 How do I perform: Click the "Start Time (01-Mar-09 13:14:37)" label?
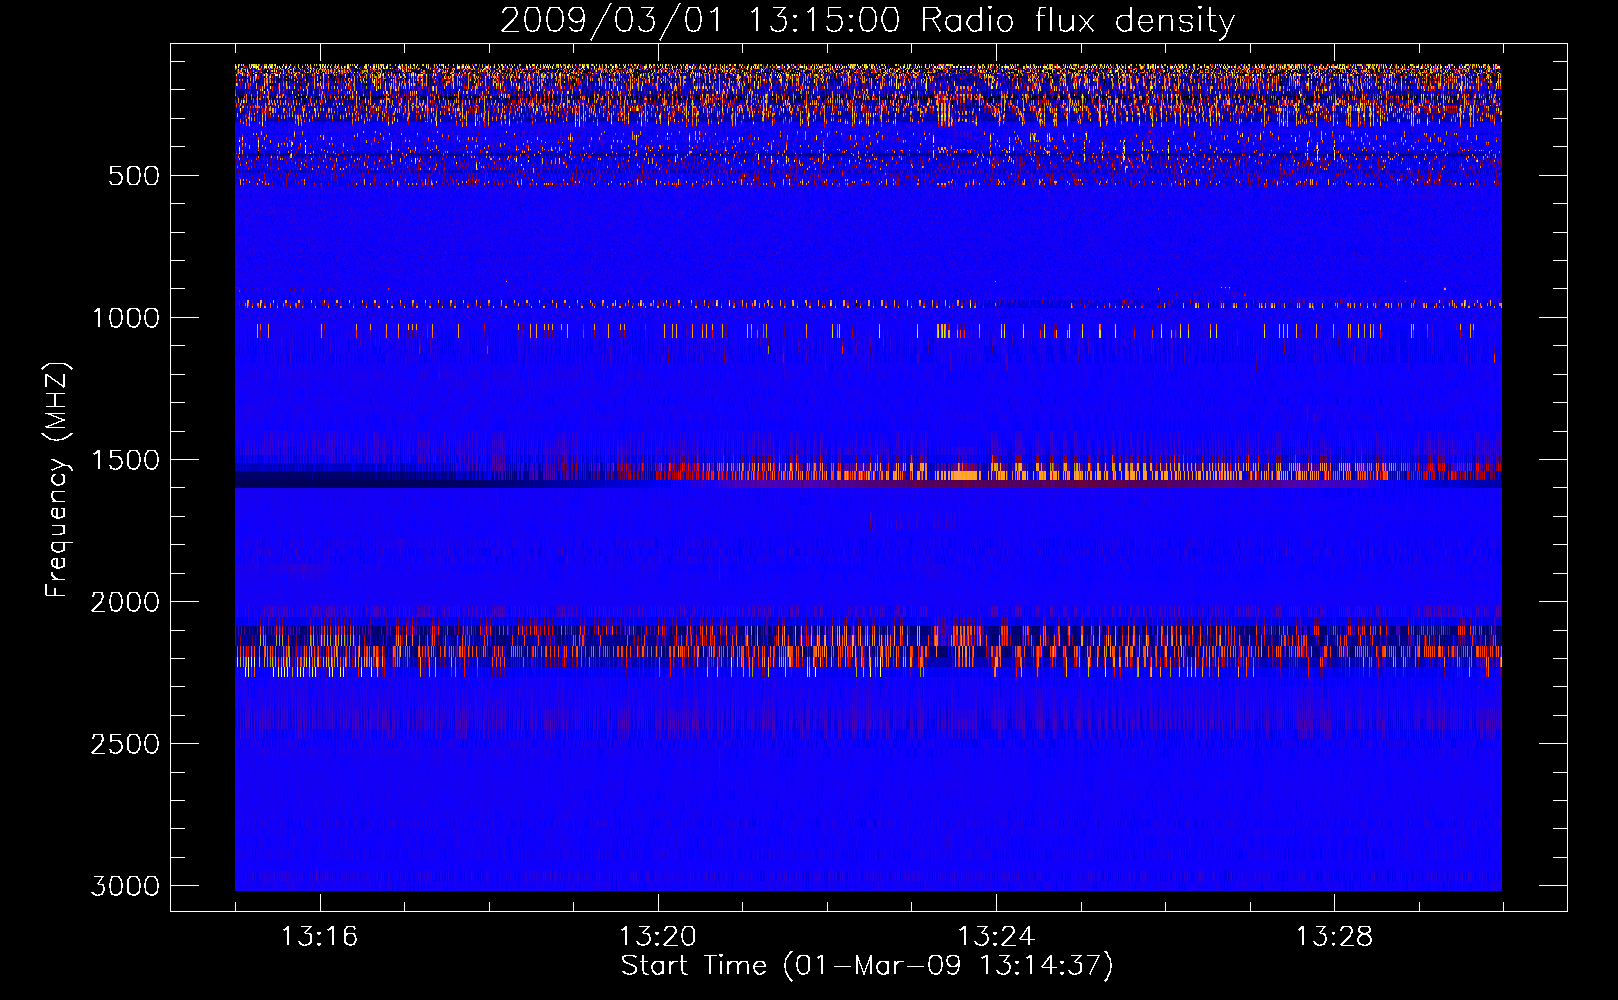pos(867,966)
